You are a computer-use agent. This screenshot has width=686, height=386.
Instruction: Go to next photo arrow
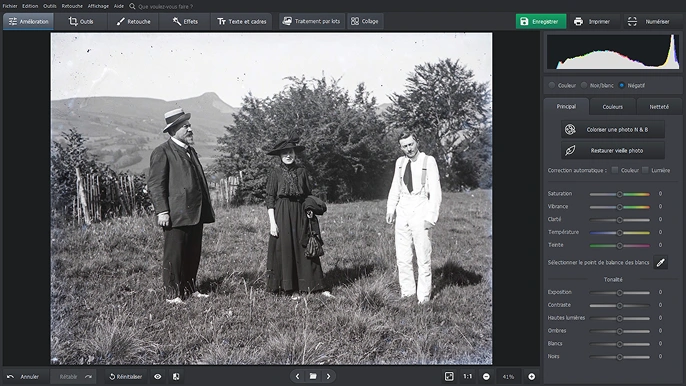[329, 376]
